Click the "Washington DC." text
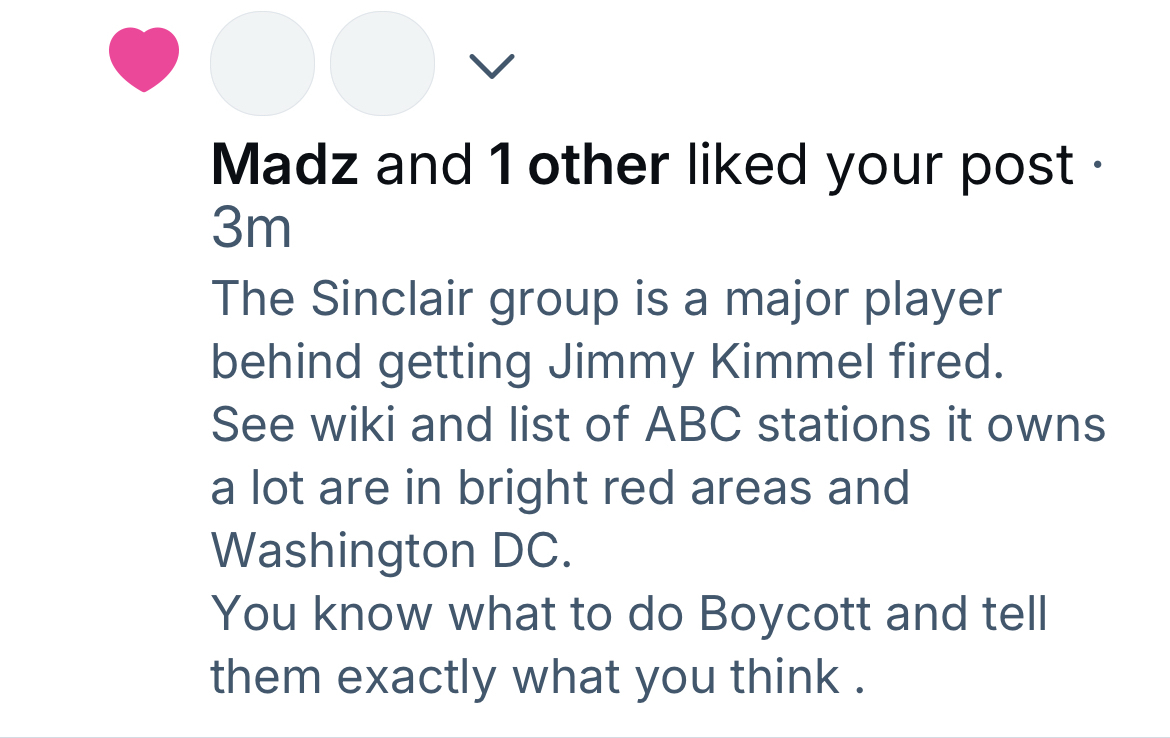Image resolution: width=1170 pixels, height=738 pixels. pos(391,551)
